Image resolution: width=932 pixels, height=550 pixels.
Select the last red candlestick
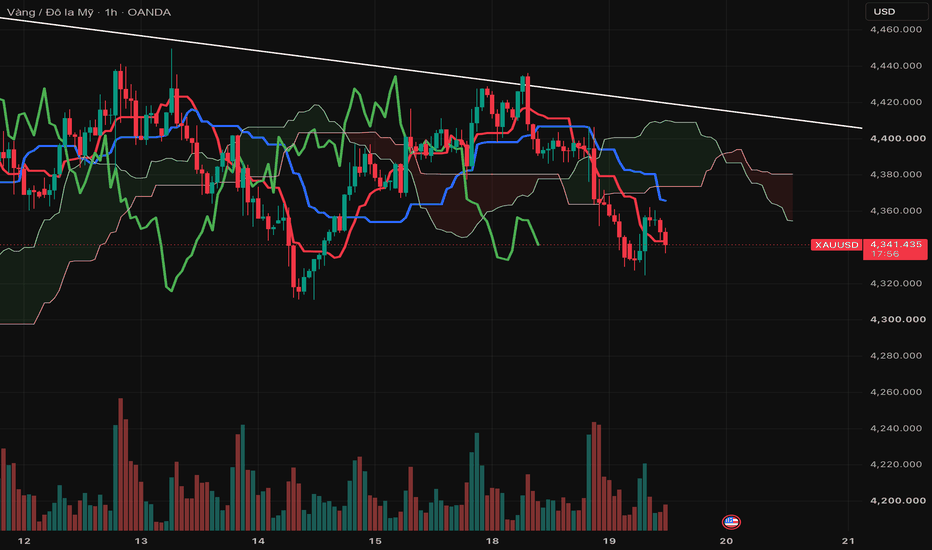point(666,238)
